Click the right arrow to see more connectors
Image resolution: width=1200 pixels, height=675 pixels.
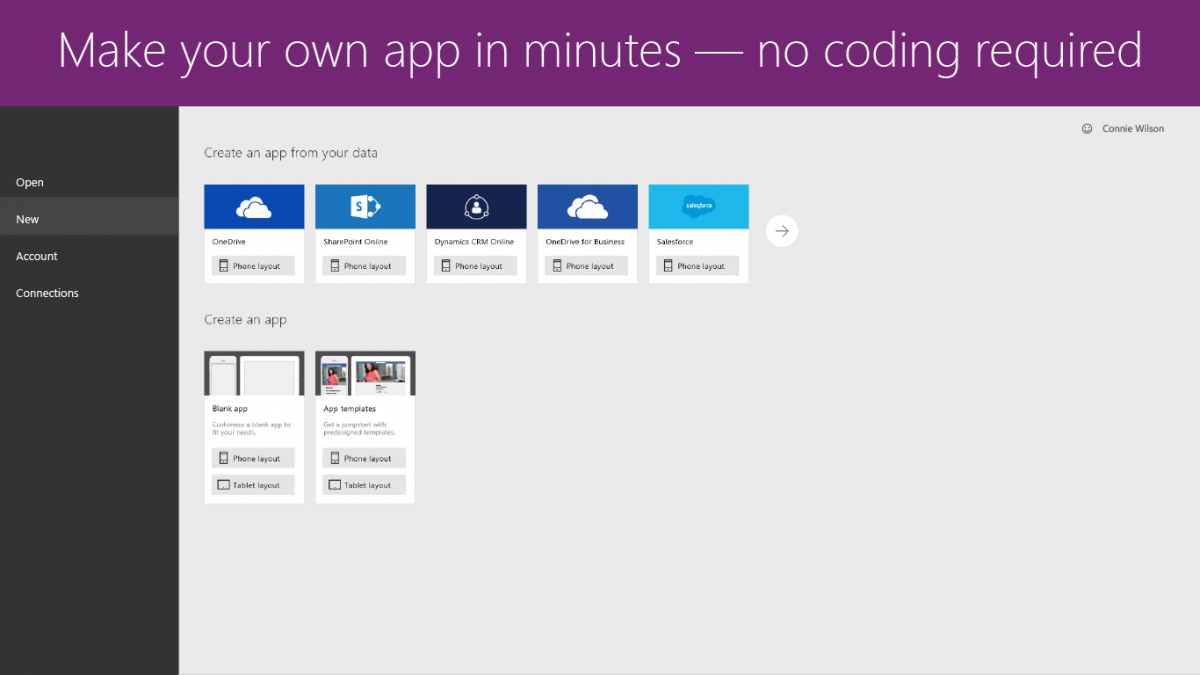782,230
